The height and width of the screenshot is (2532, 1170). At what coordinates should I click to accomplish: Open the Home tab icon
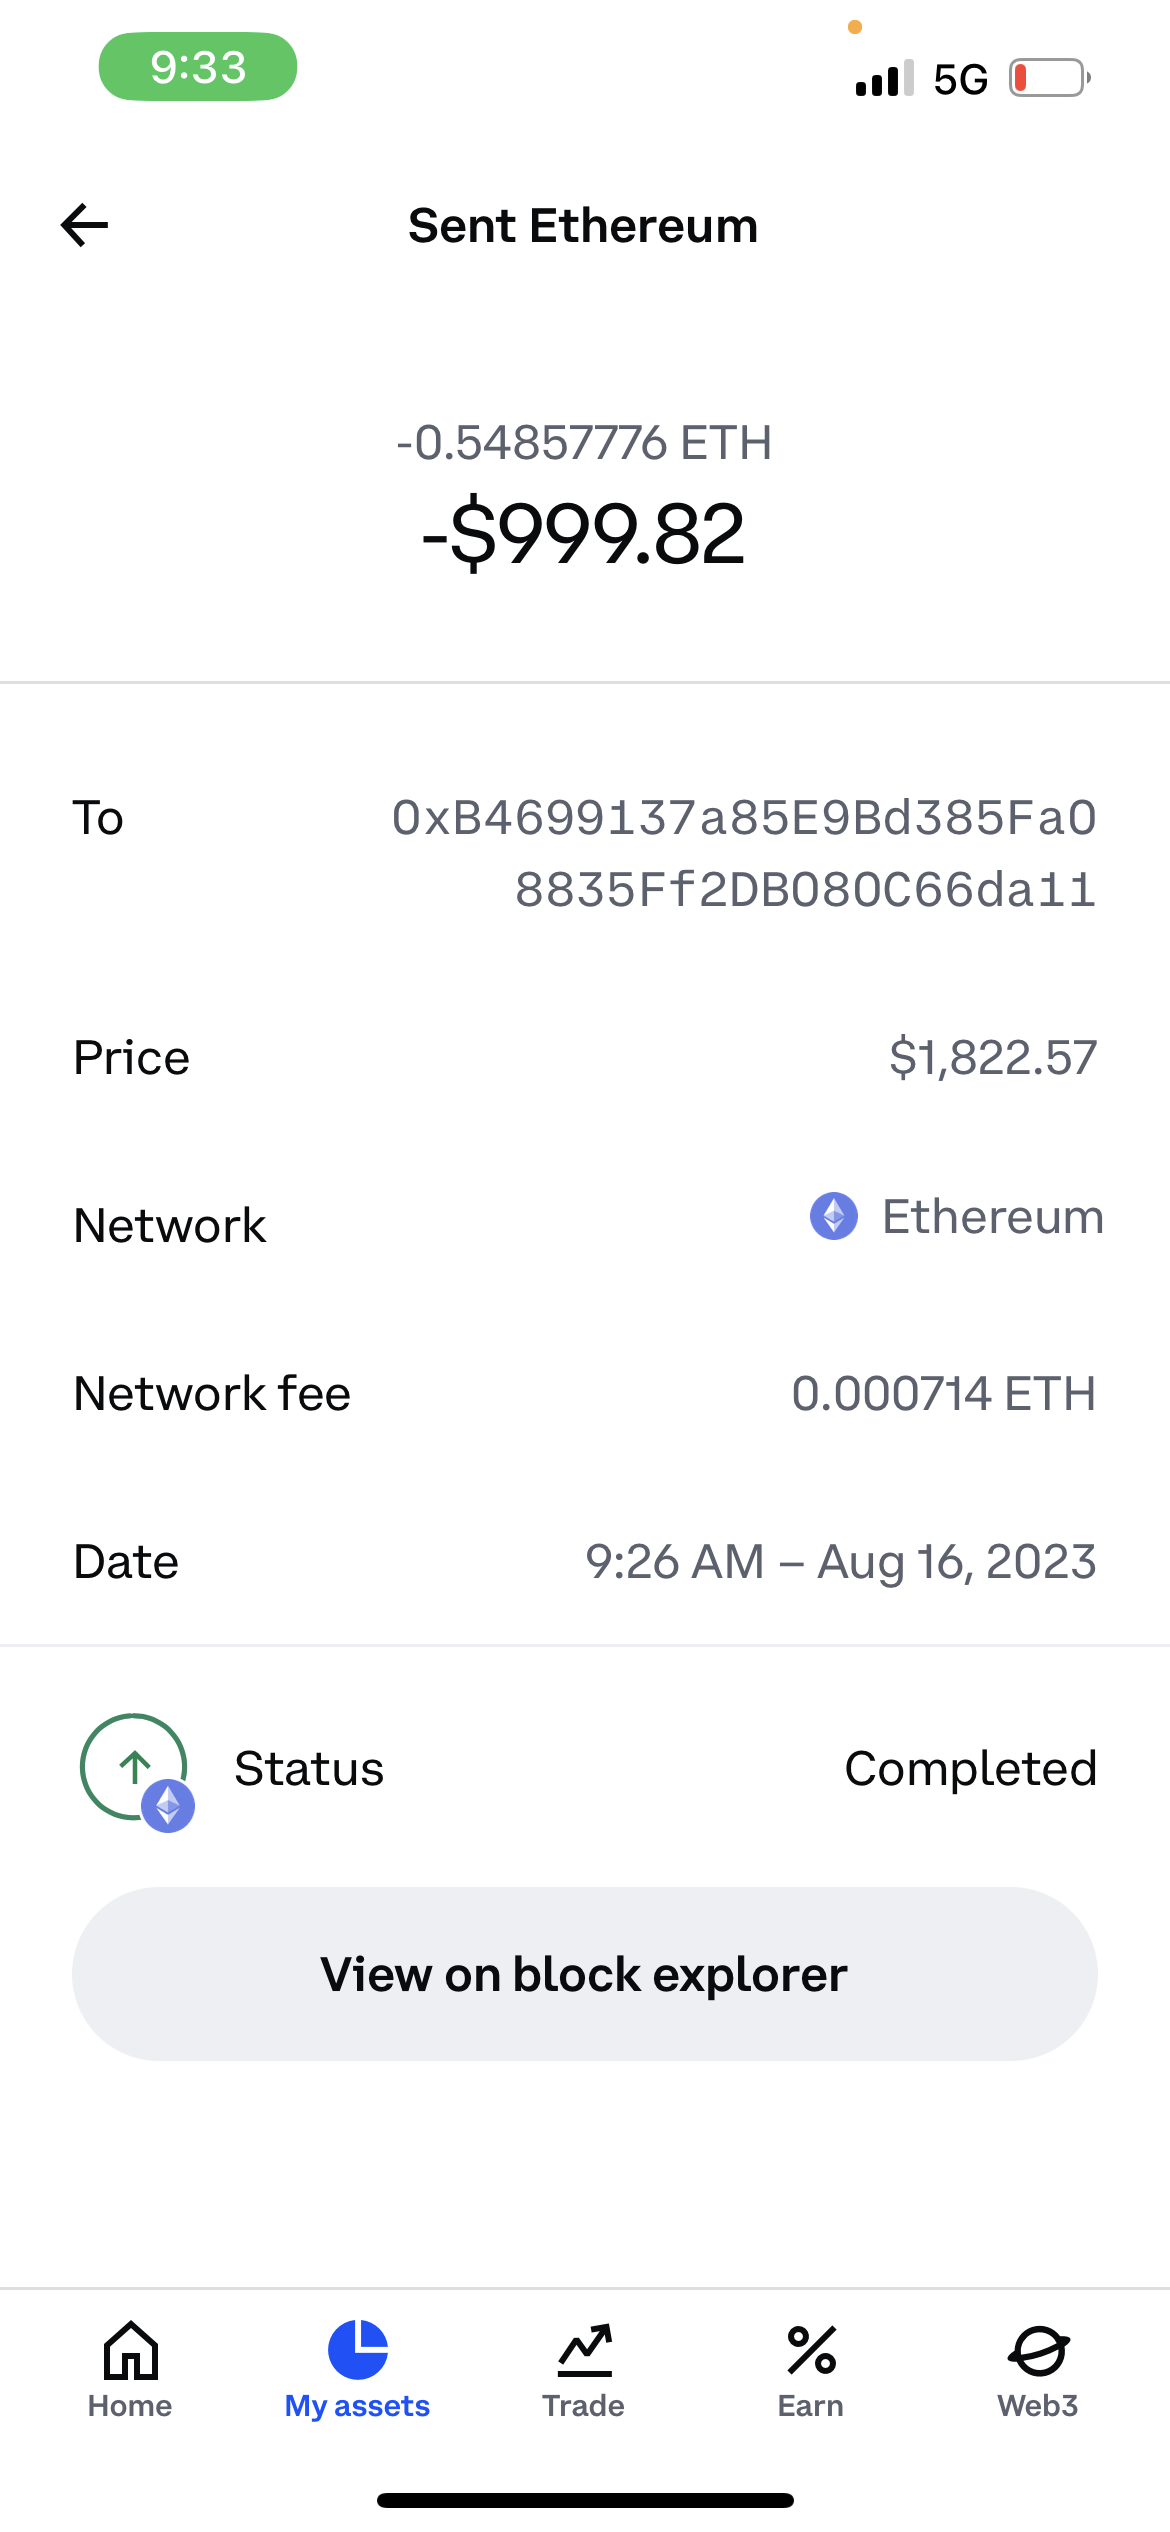pos(131,2350)
